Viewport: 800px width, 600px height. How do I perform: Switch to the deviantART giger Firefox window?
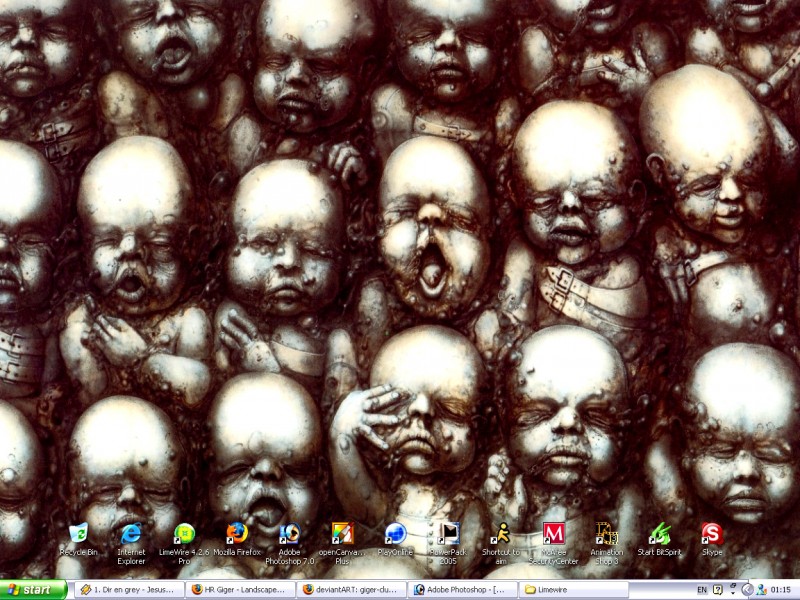(352, 590)
